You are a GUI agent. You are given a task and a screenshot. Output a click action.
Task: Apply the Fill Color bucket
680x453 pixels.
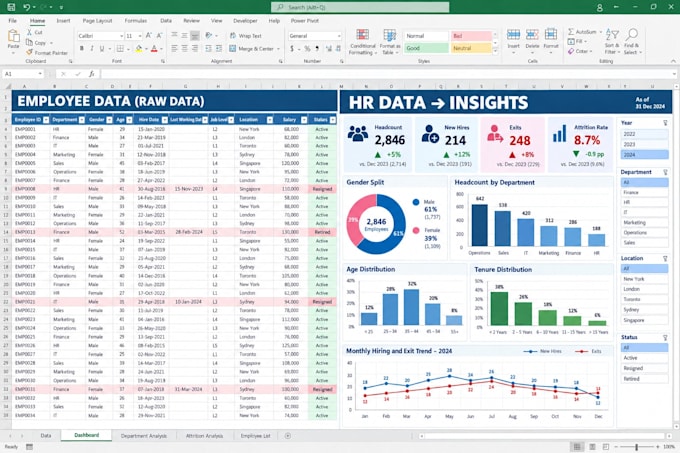[139, 49]
